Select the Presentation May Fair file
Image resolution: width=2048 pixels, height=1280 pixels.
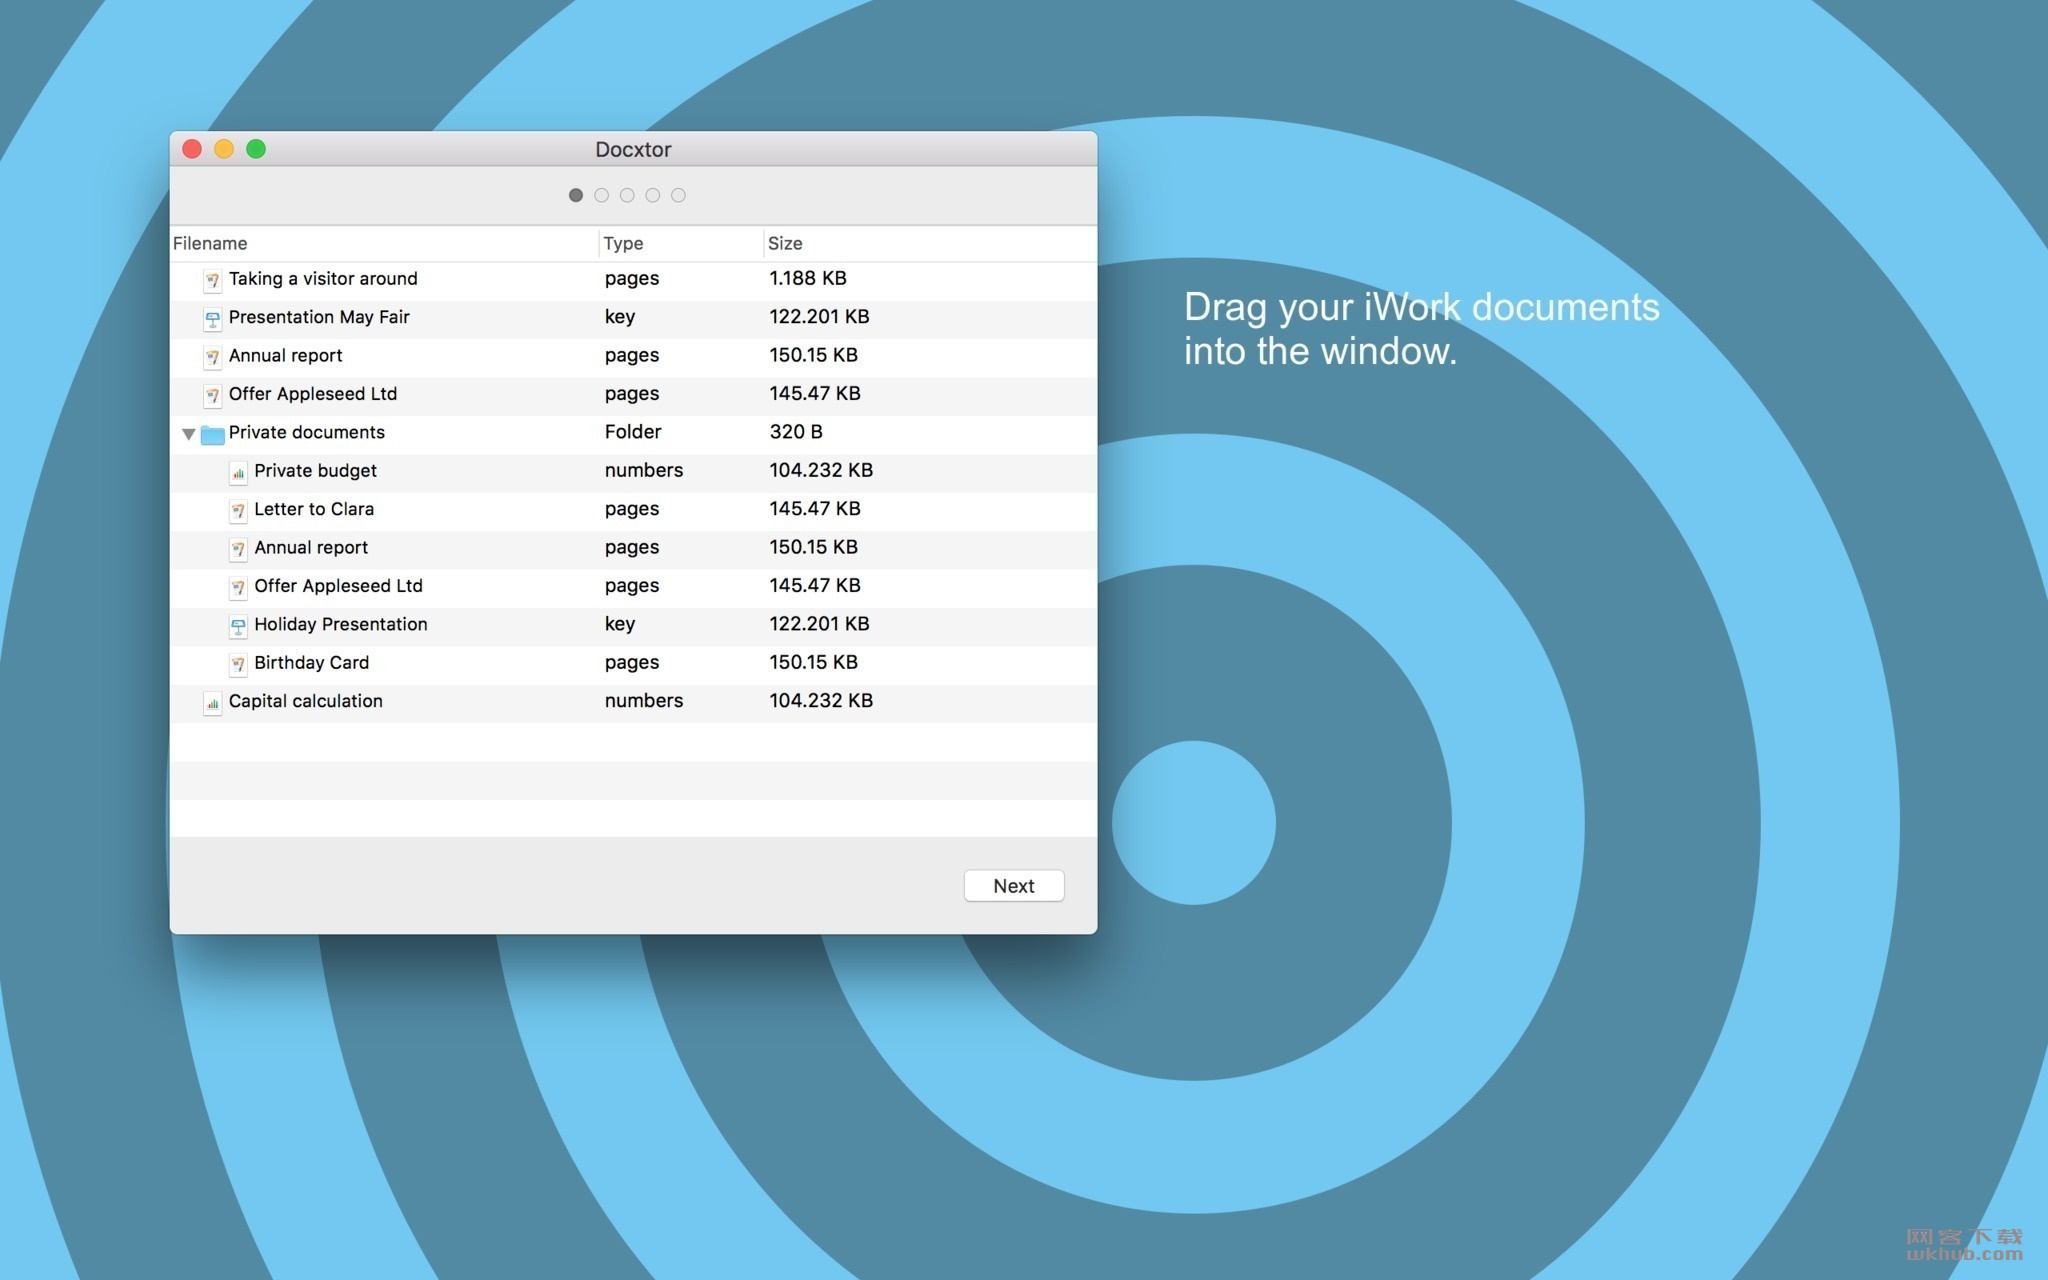tap(633, 318)
